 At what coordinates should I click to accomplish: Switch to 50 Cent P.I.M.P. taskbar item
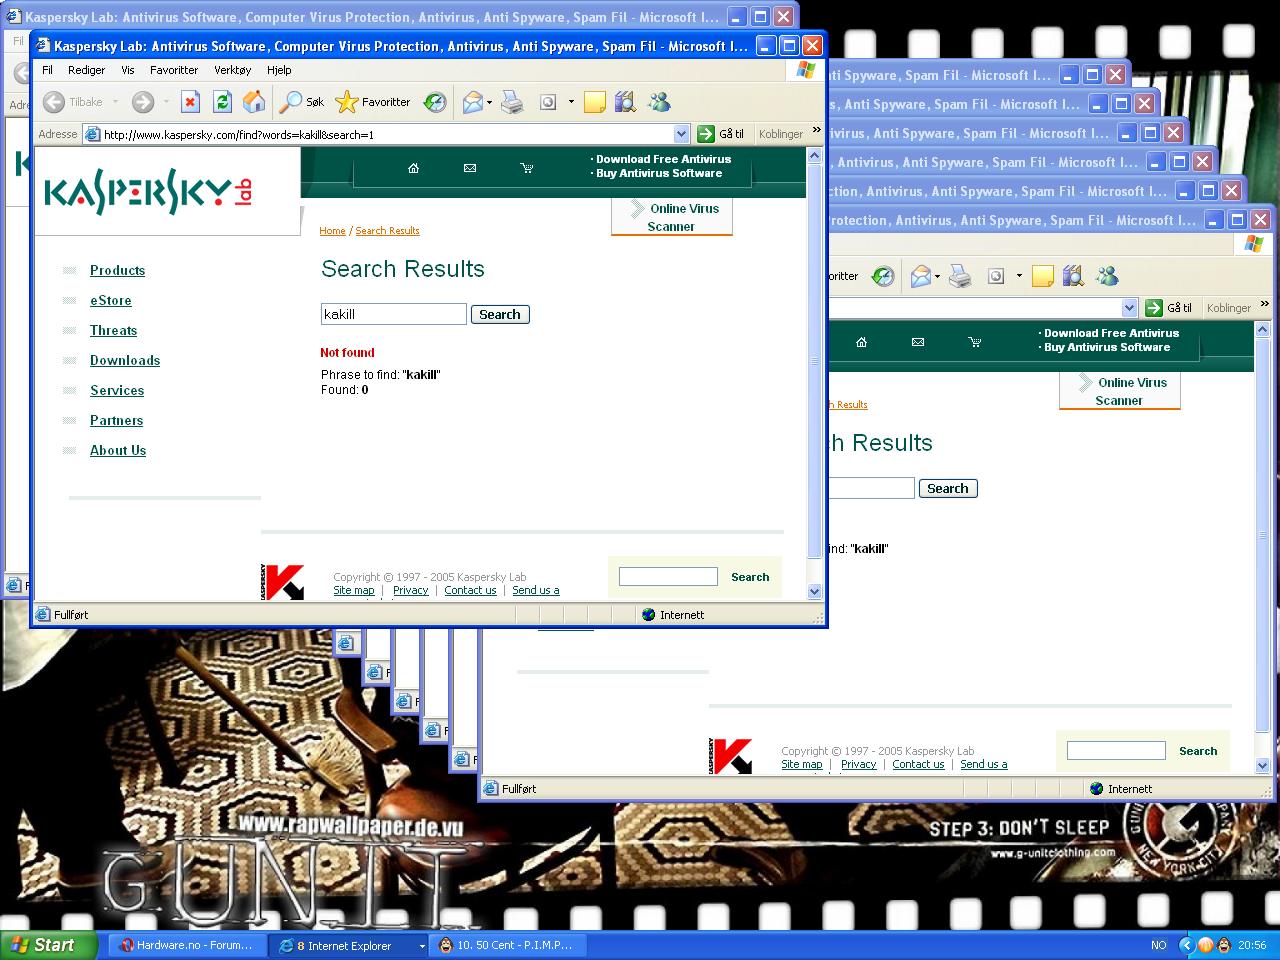pos(508,945)
